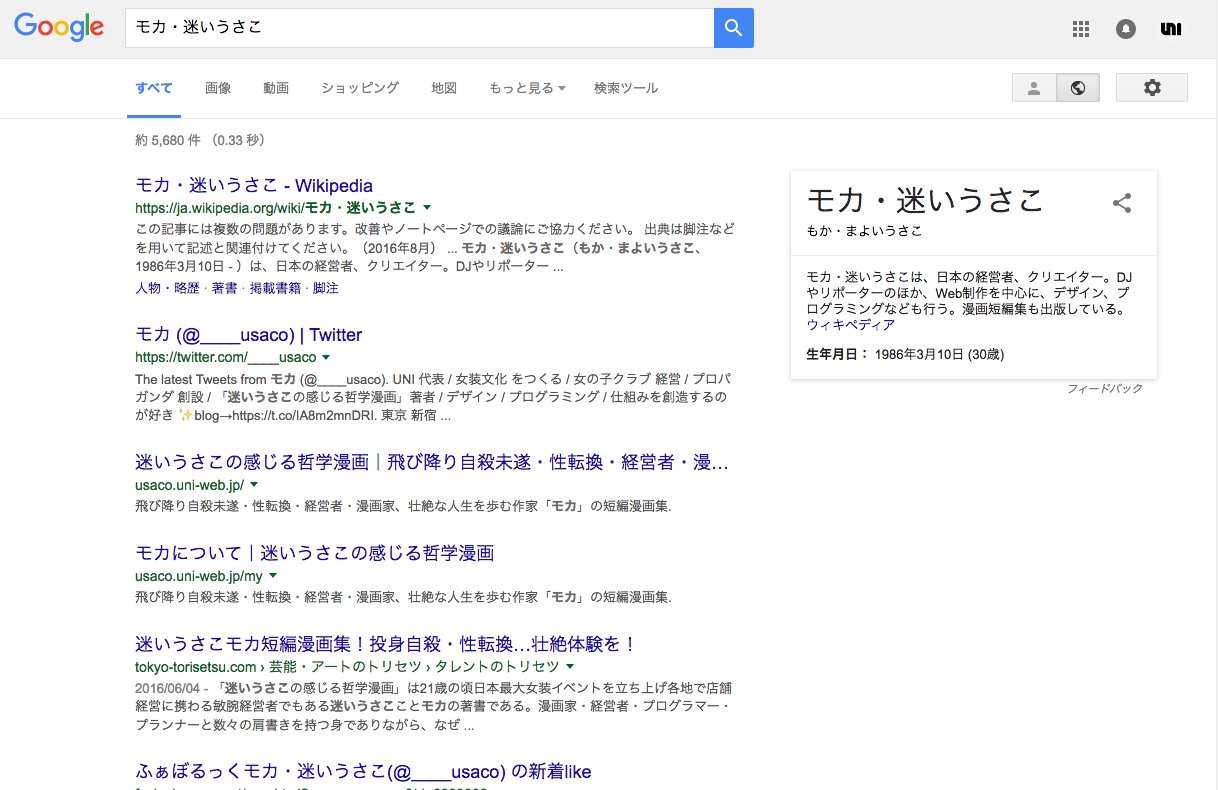Open the 脚注 sitelink
The height and width of the screenshot is (790, 1218).
(x=325, y=288)
